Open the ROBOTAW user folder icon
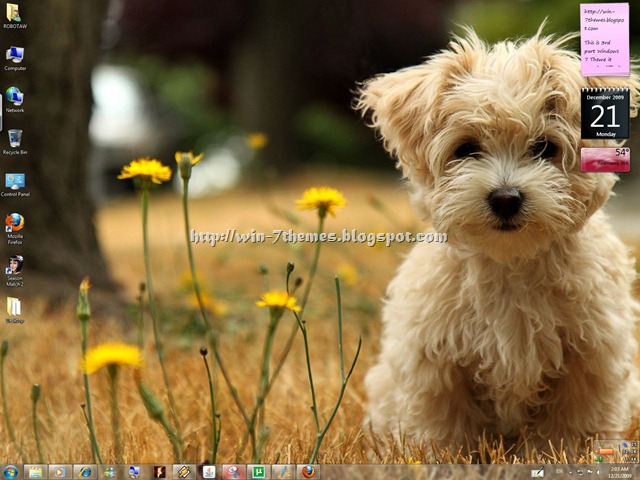 point(15,16)
